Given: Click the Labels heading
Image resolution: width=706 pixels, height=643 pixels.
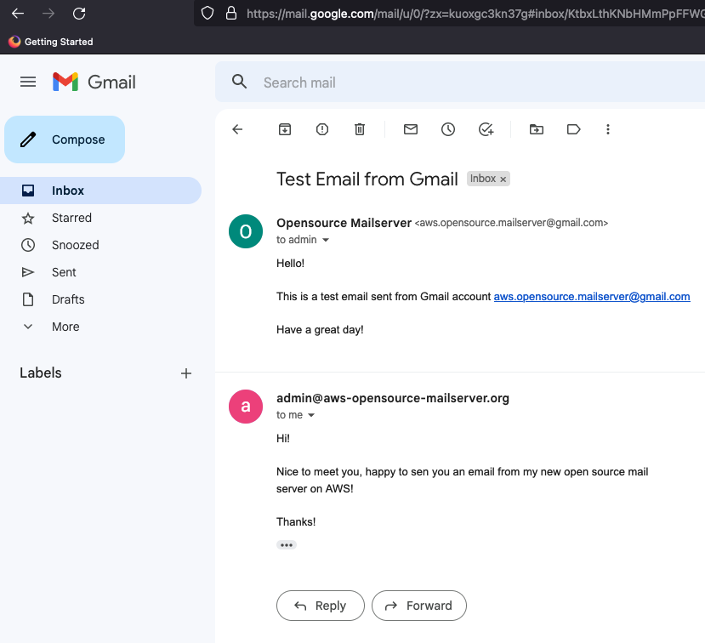Looking at the screenshot, I should click(41, 373).
